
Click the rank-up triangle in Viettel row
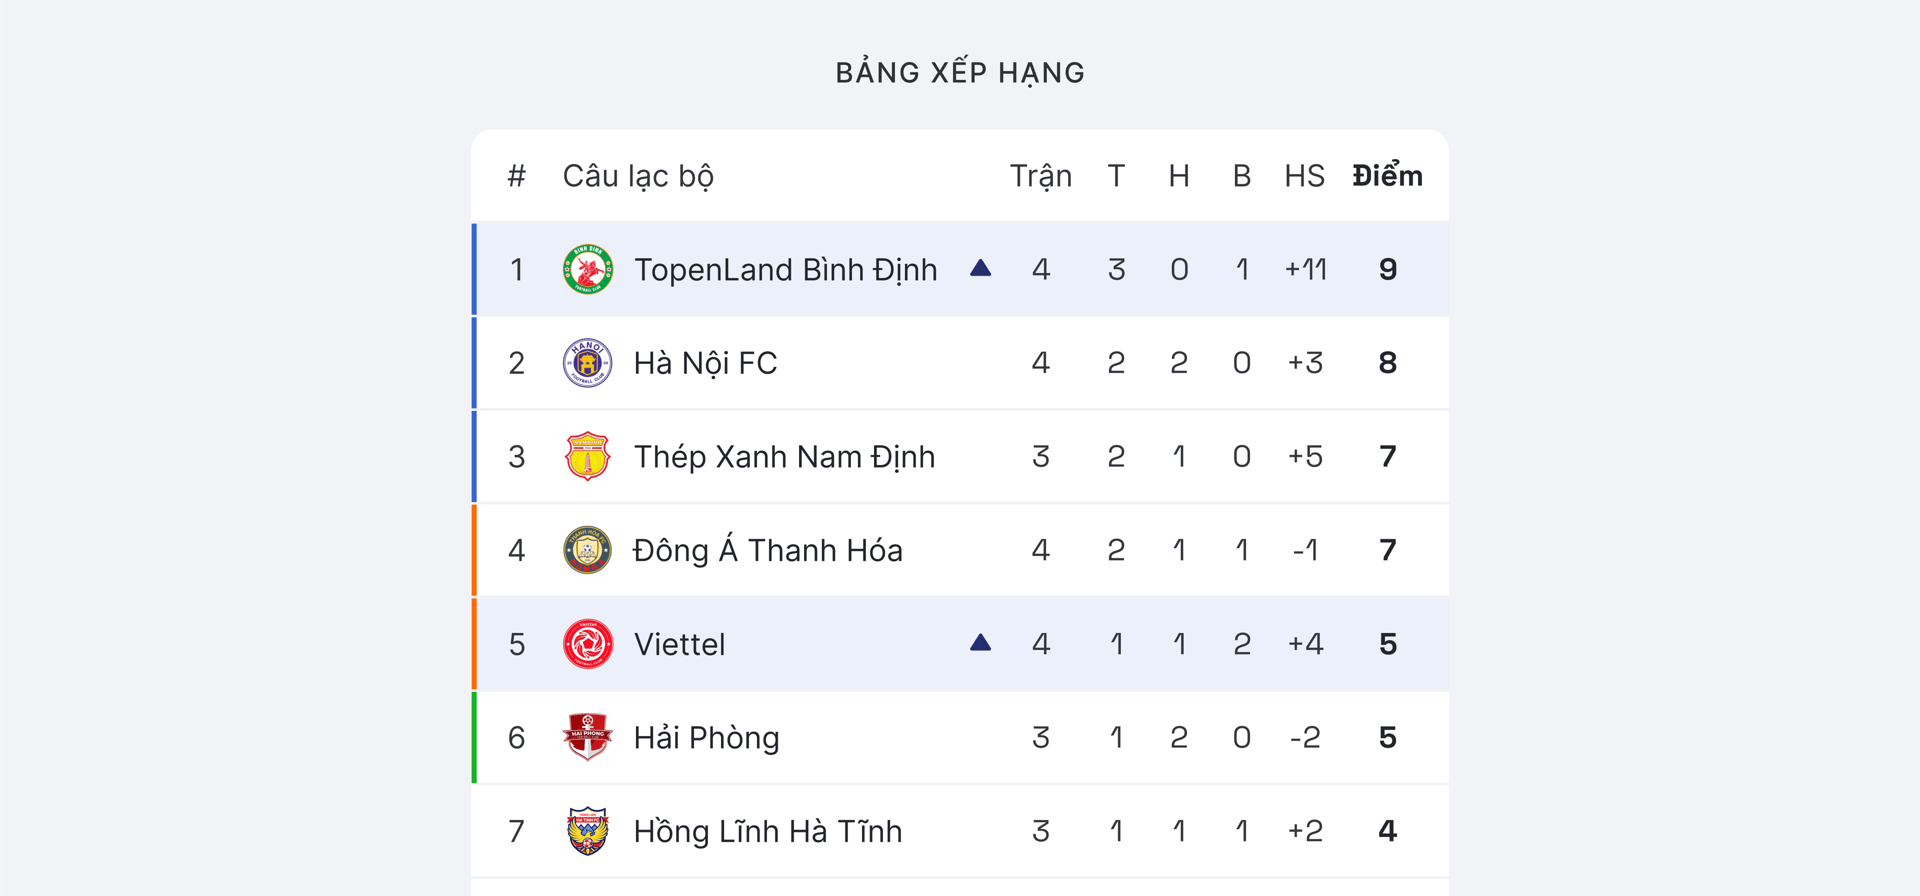(x=980, y=642)
